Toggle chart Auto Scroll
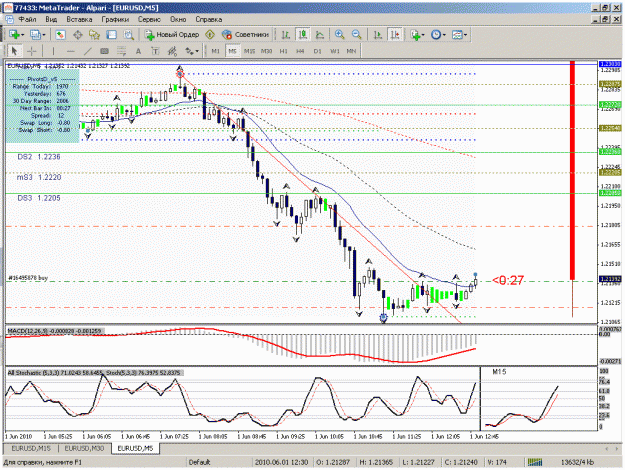Screen dimensions: 625x470 [377, 35]
